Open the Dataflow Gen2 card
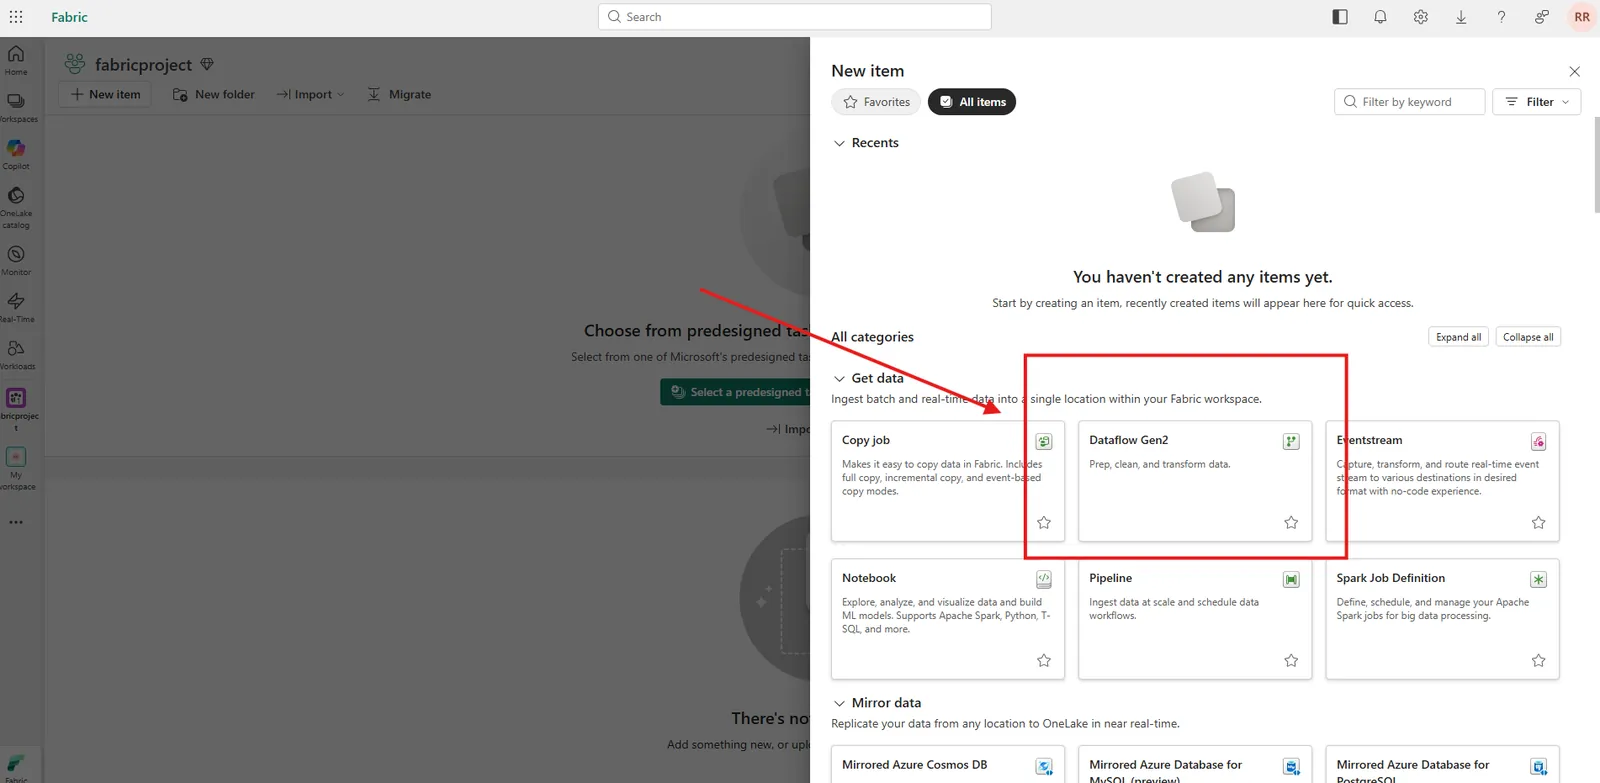Screen dimensions: 1600x783 (x=1195, y=481)
